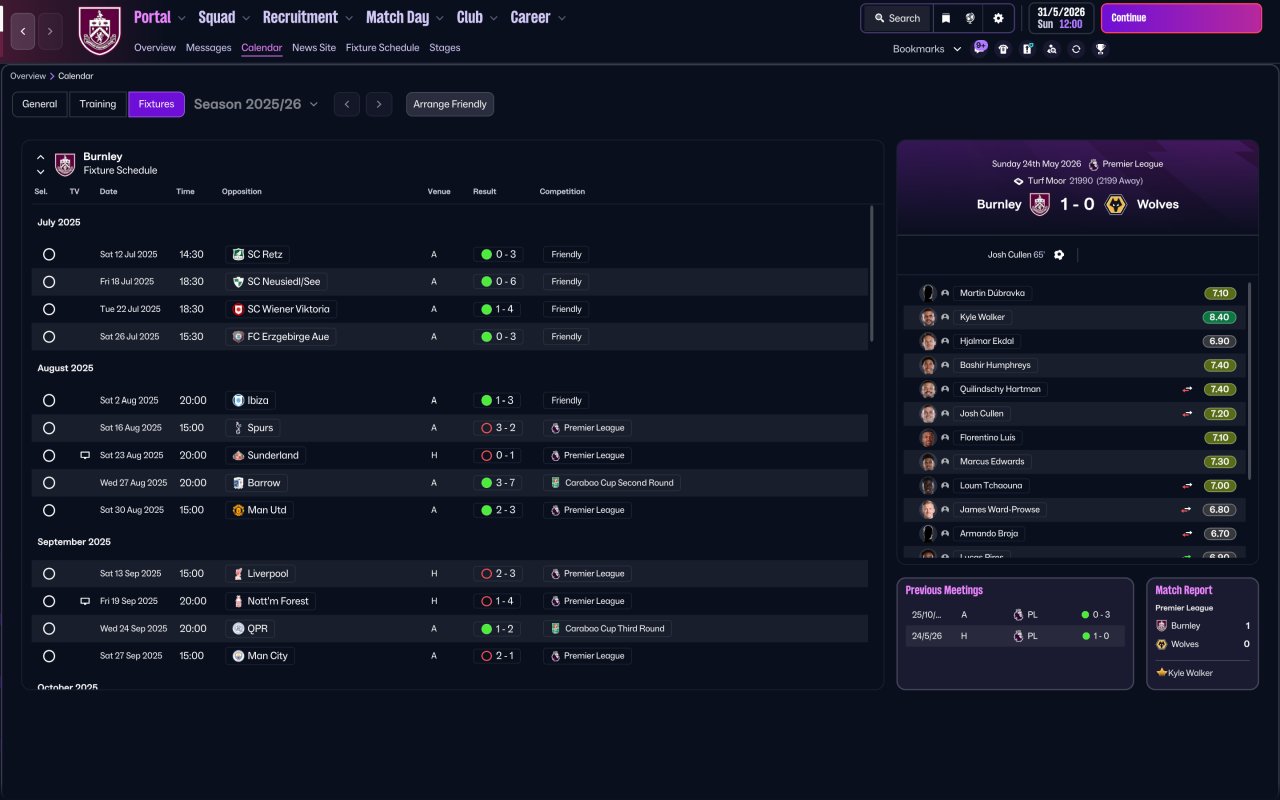Click the globe icon in the top bar

pyautogui.click(x=970, y=18)
